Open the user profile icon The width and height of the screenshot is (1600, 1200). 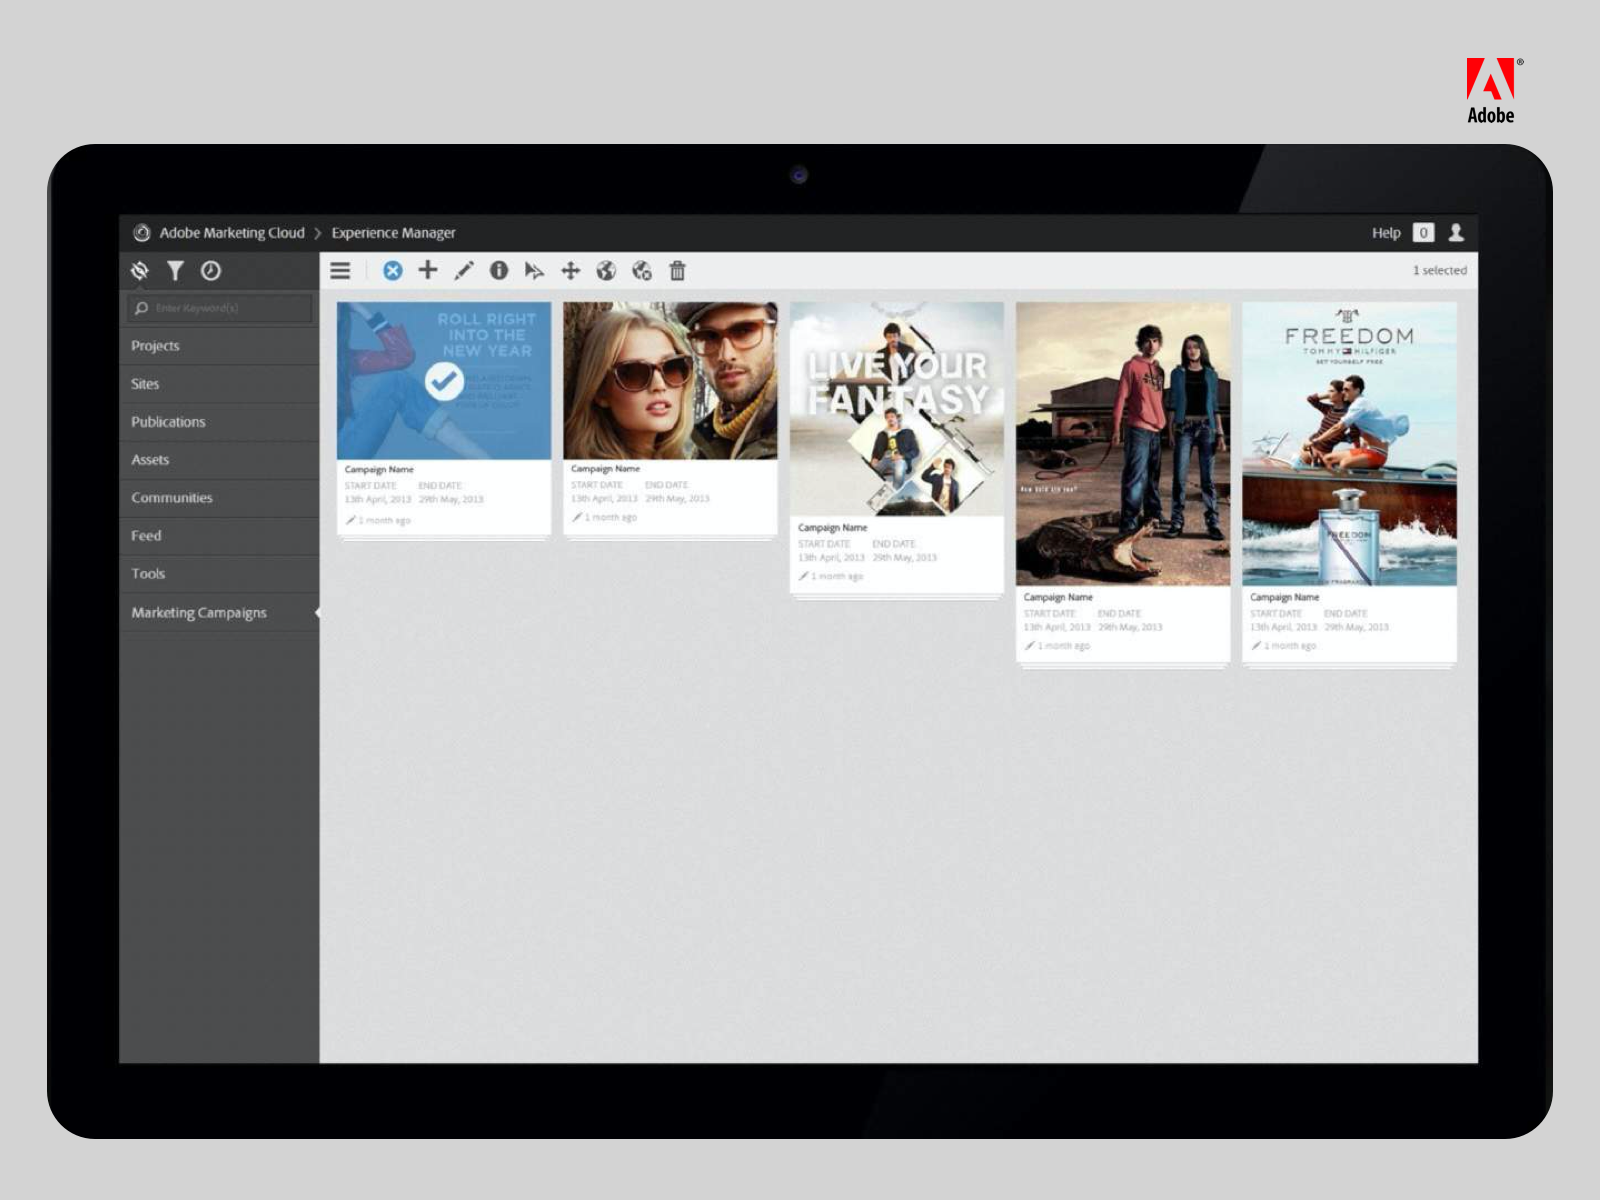coord(1456,232)
